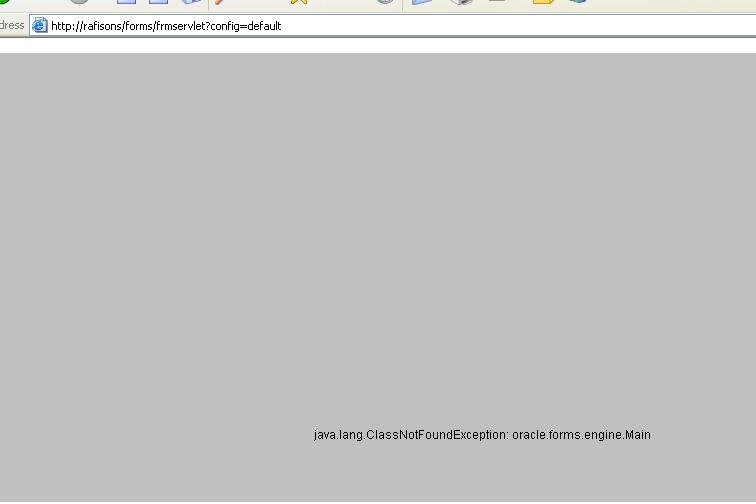Click the page icon beside the URL

pos(40,26)
